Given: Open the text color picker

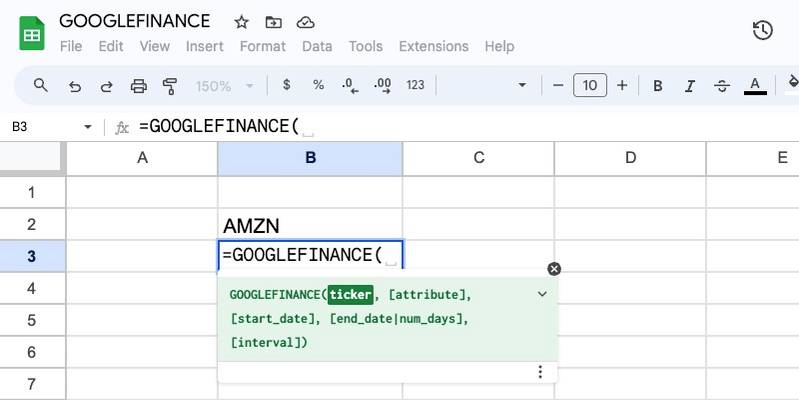Looking at the screenshot, I should coord(755,86).
